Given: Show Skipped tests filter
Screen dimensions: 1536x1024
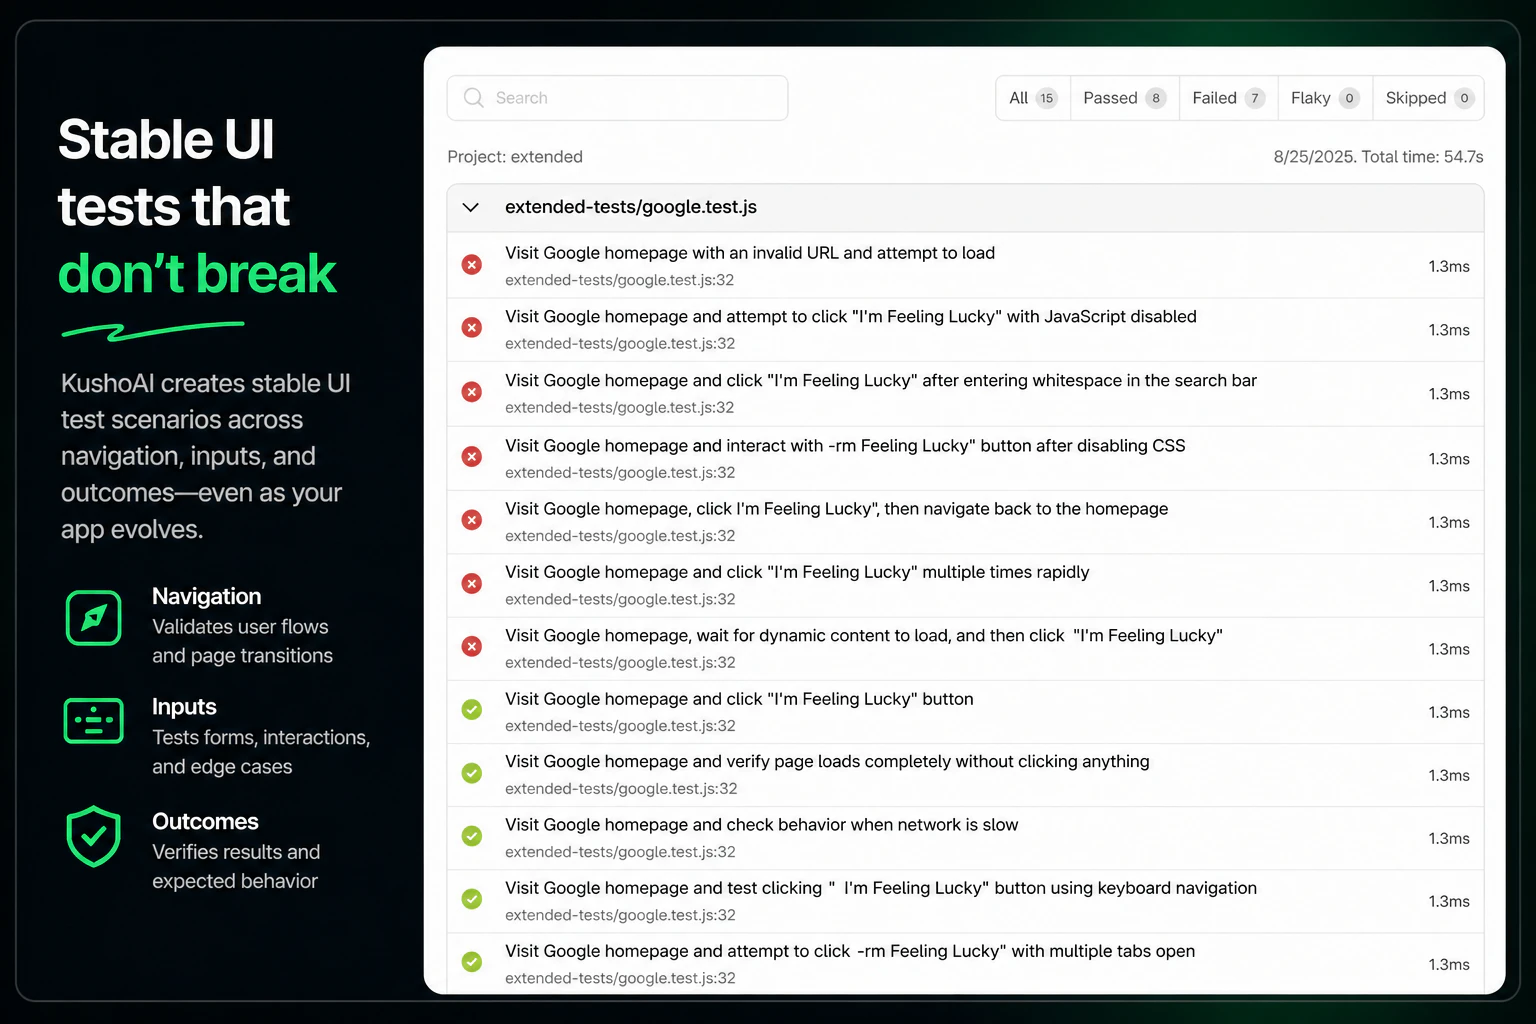Looking at the screenshot, I should coord(1429,98).
